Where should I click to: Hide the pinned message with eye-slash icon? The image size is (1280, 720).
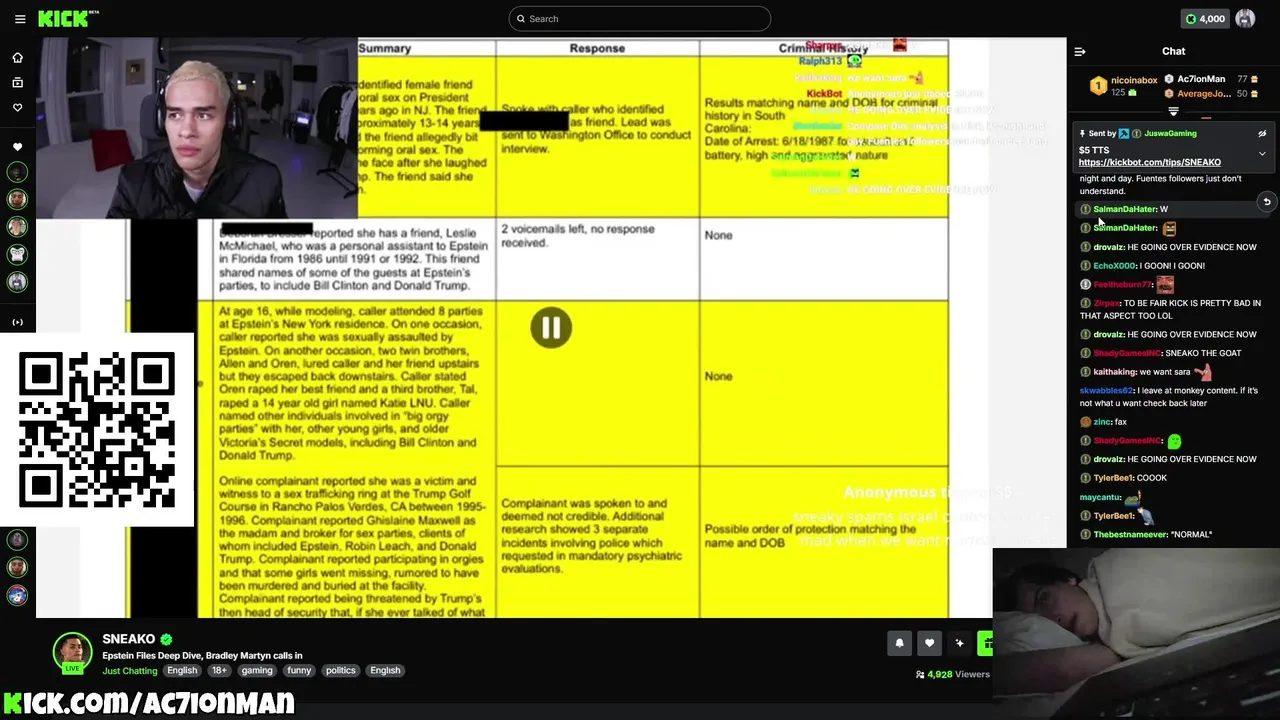pyautogui.click(x=1262, y=133)
